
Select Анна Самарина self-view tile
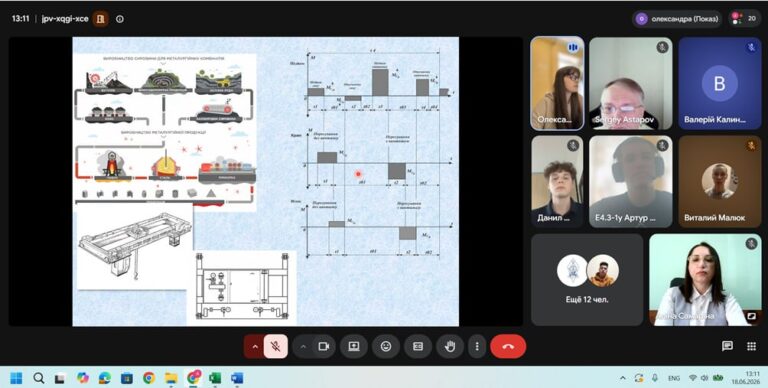click(x=705, y=280)
